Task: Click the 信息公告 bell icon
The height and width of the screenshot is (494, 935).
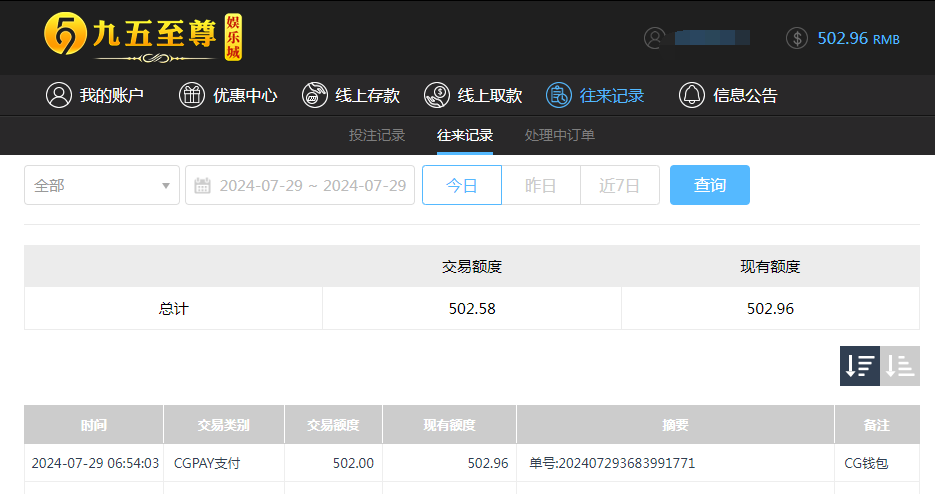Action: 691,96
